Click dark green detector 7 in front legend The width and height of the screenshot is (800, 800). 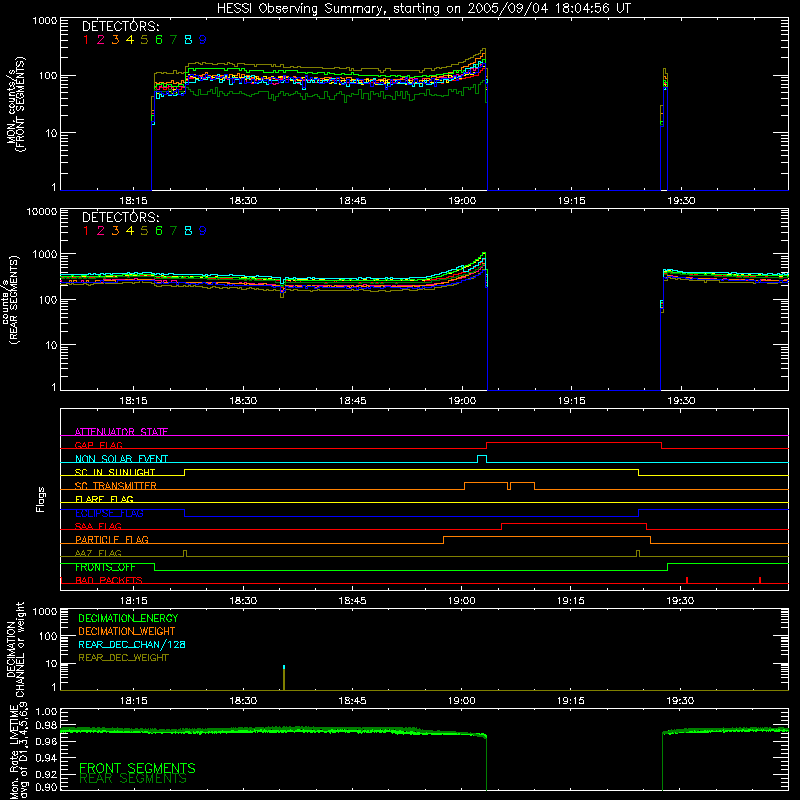click(x=173, y=40)
